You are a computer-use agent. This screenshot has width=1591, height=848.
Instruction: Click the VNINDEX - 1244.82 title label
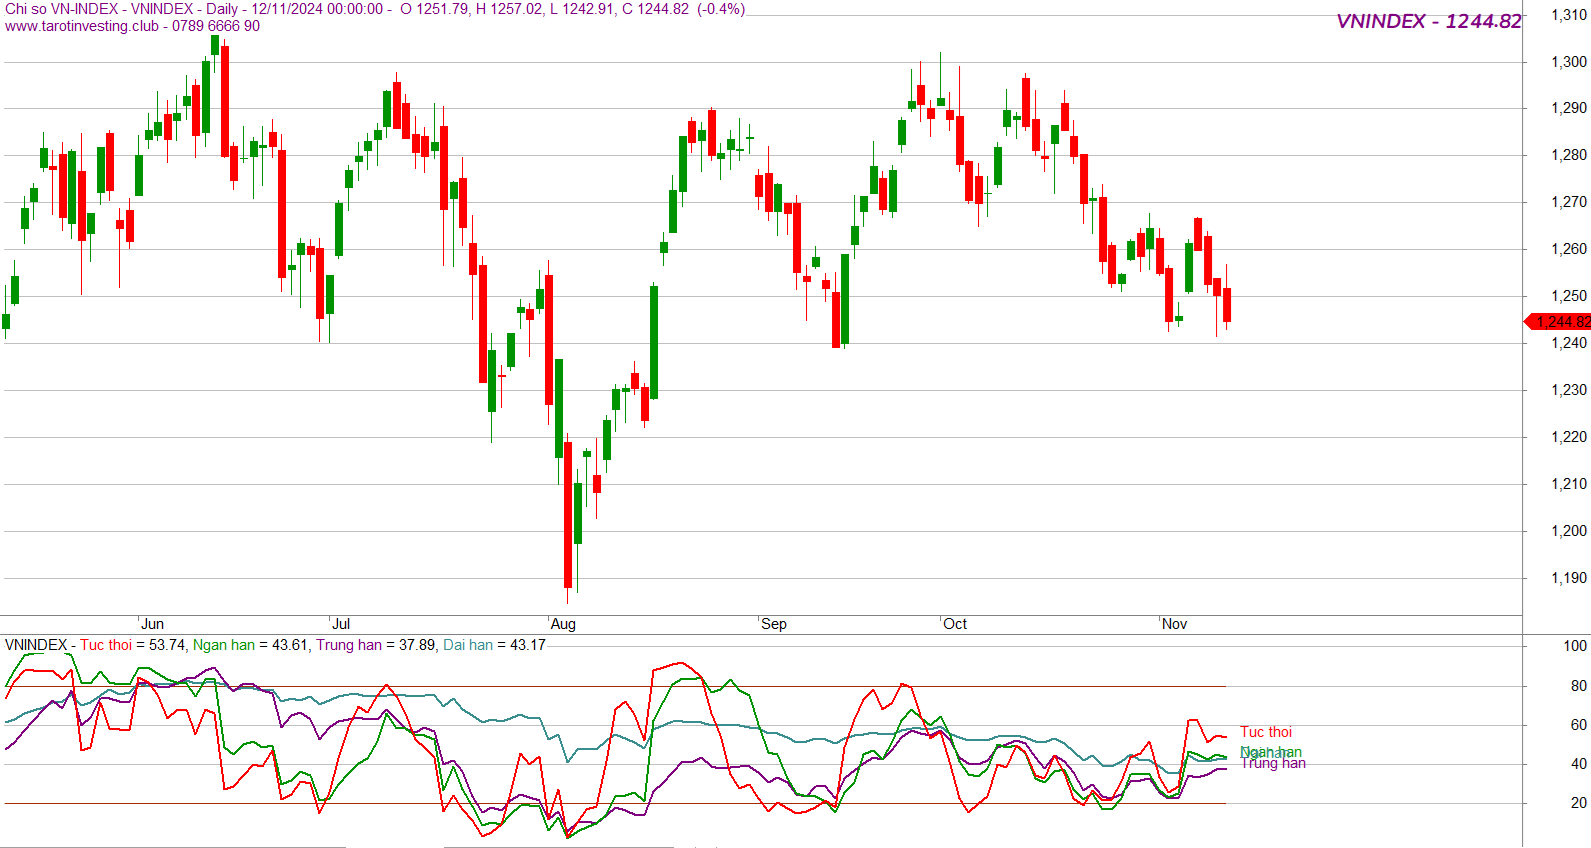click(x=1428, y=21)
